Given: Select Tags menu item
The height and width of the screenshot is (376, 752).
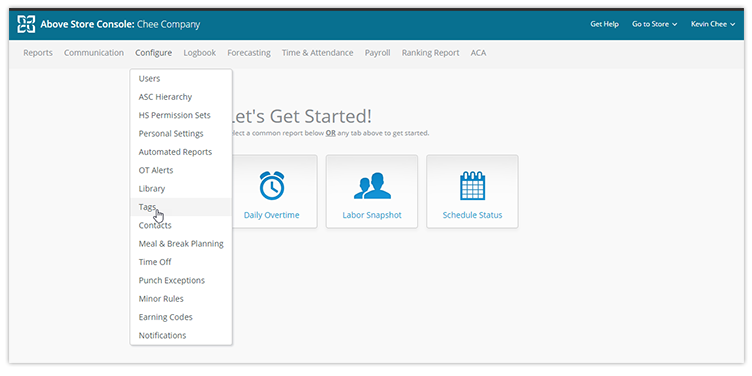Looking at the screenshot, I should click(181, 207).
